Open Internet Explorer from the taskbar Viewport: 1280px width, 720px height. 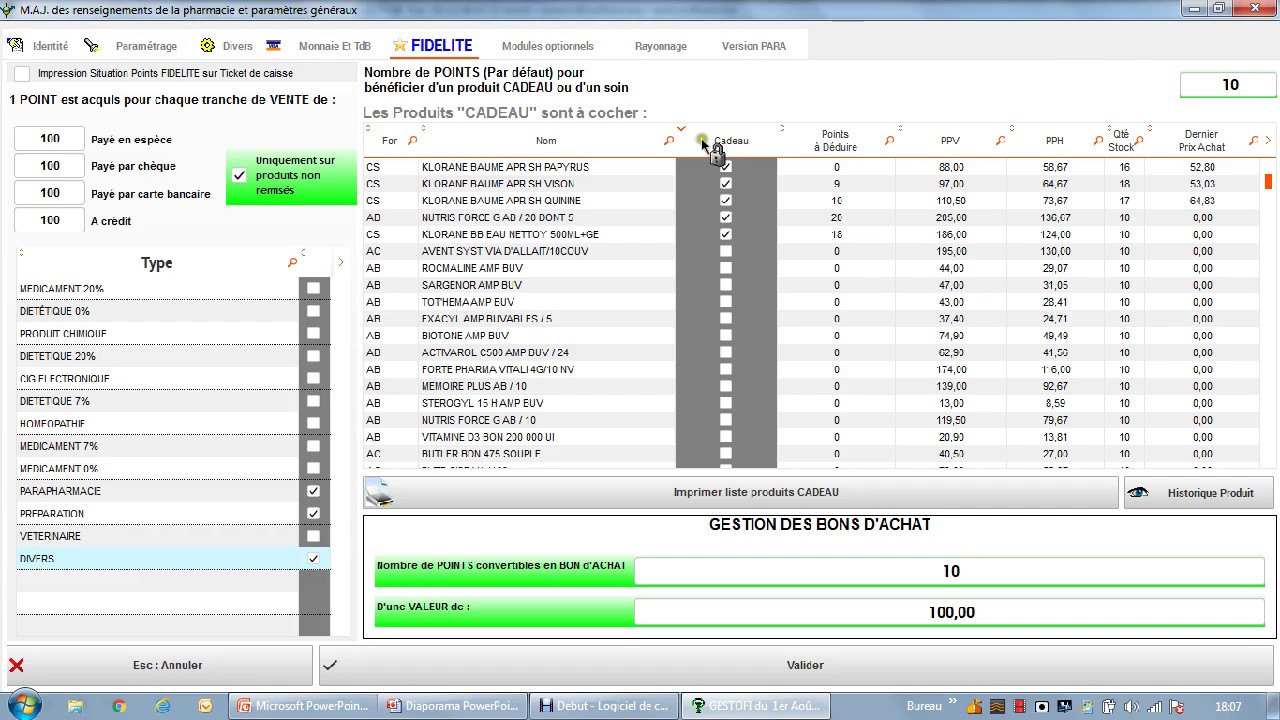(x=163, y=706)
